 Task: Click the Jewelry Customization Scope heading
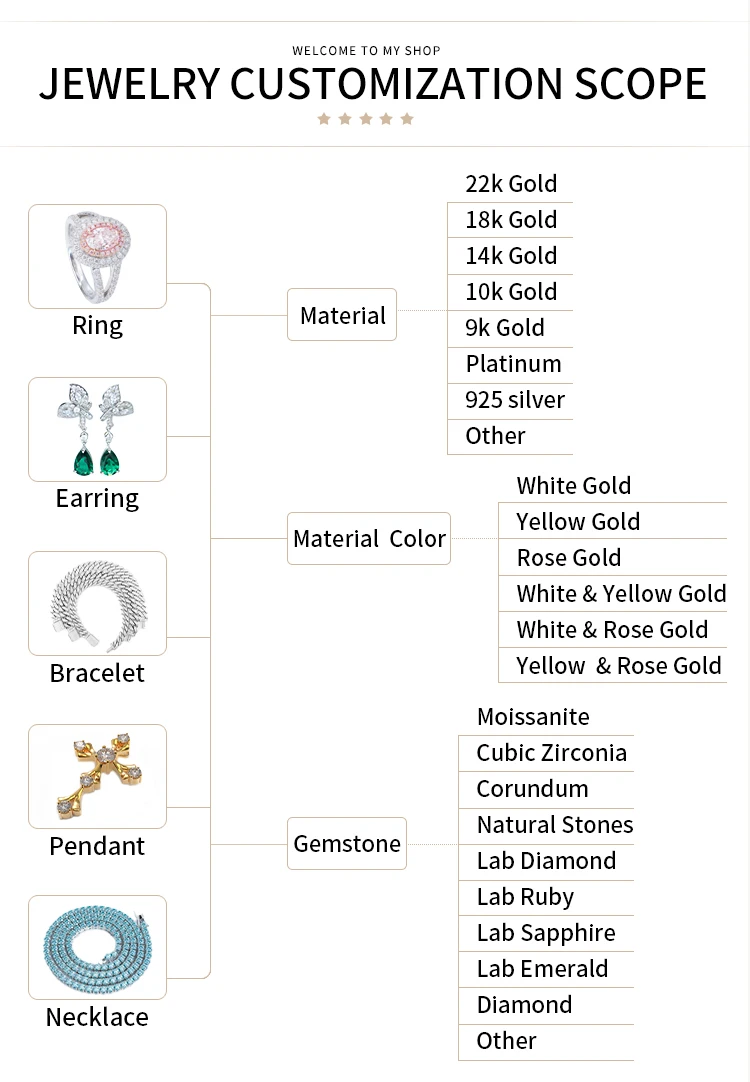point(373,84)
